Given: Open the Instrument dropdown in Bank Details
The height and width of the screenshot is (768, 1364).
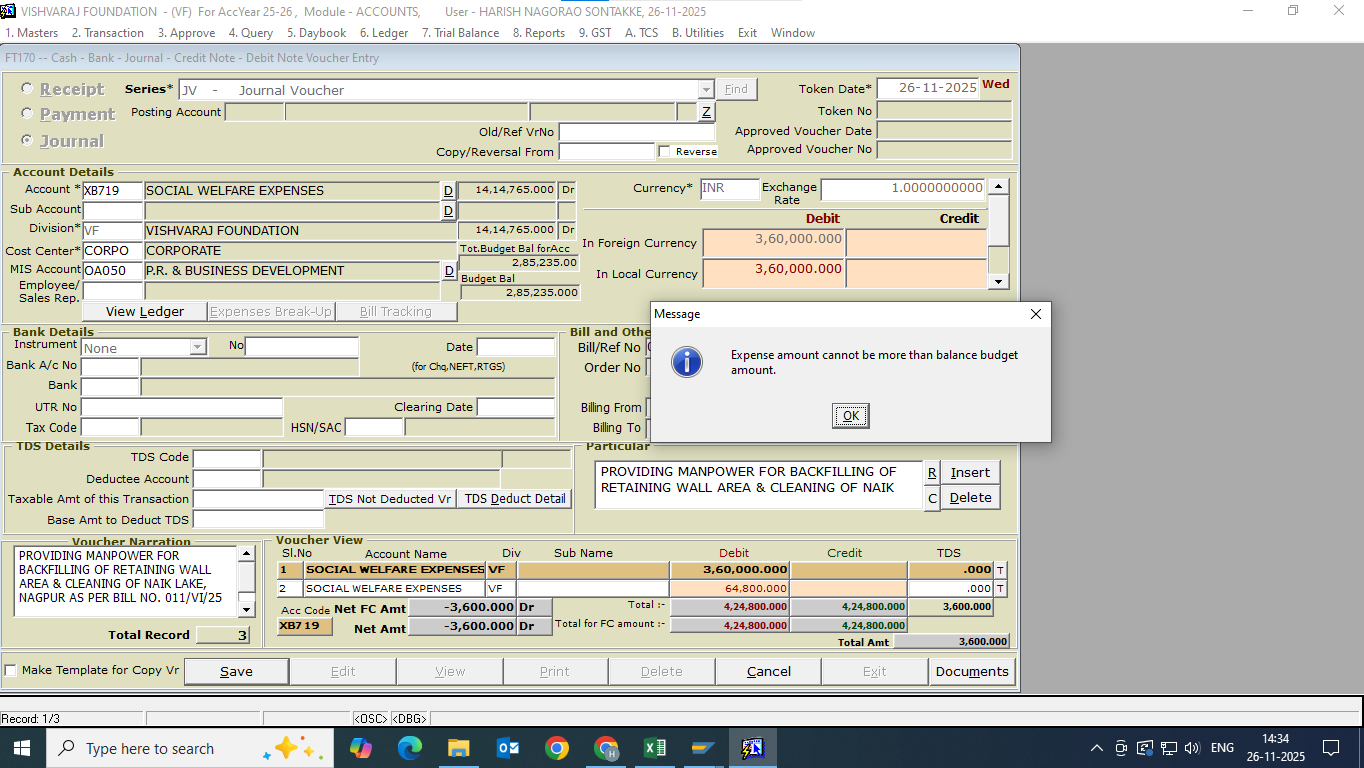Looking at the screenshot, I should tap(197, 348).
